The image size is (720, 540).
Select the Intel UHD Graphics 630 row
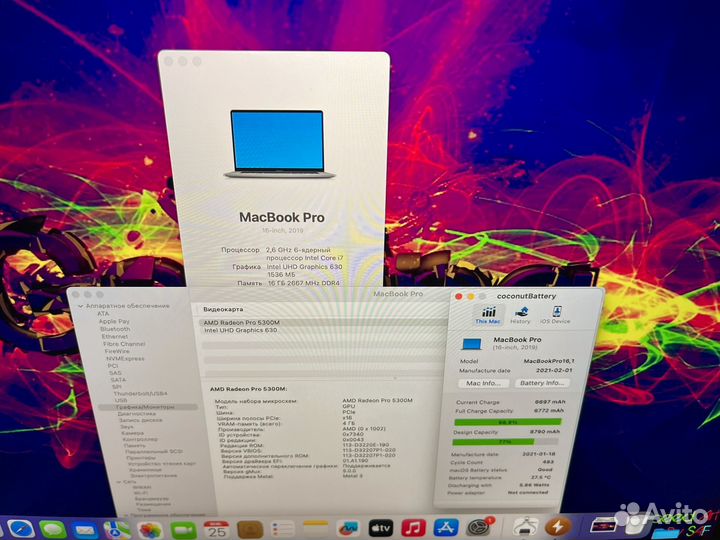coord(323,330)
